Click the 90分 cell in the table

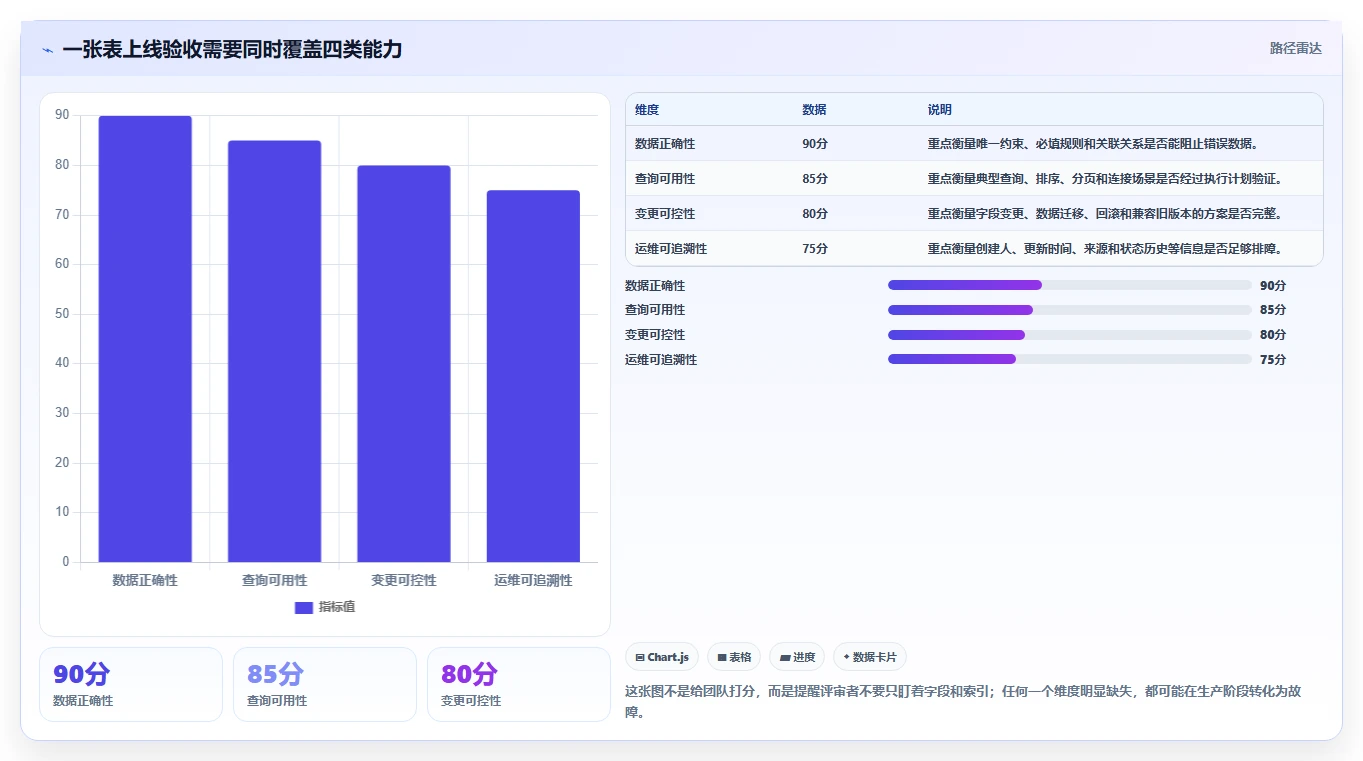point(815,144)
